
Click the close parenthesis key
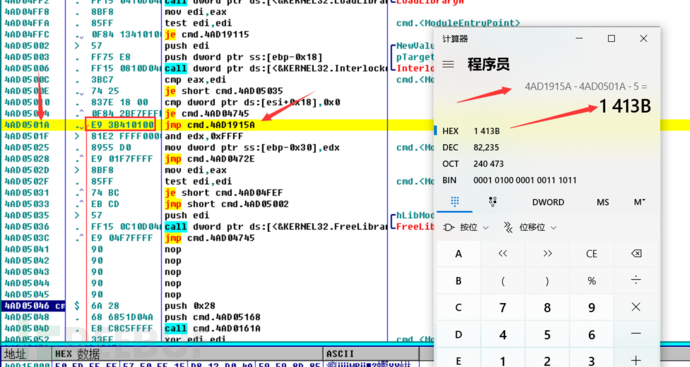pos(547,280)
